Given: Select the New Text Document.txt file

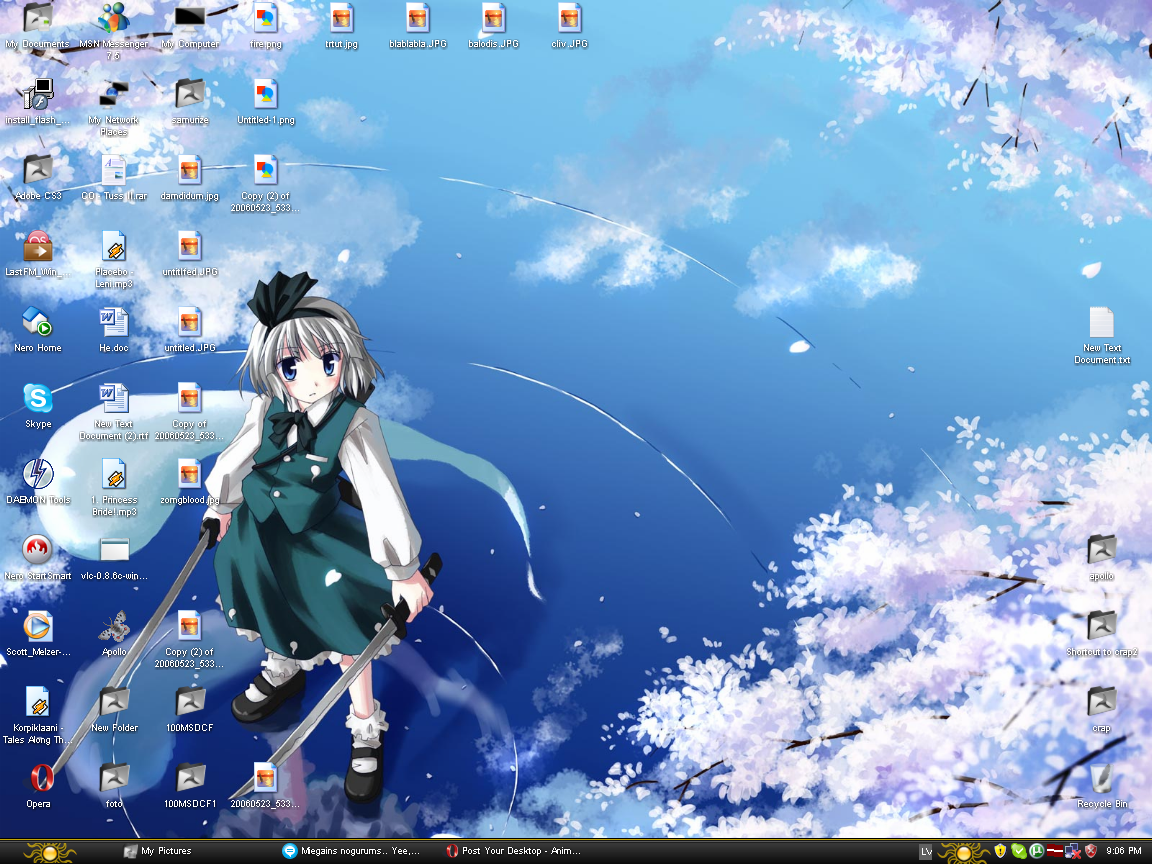Looking at the screenshot, I should pyautogui.click(x=1101, y=335).
